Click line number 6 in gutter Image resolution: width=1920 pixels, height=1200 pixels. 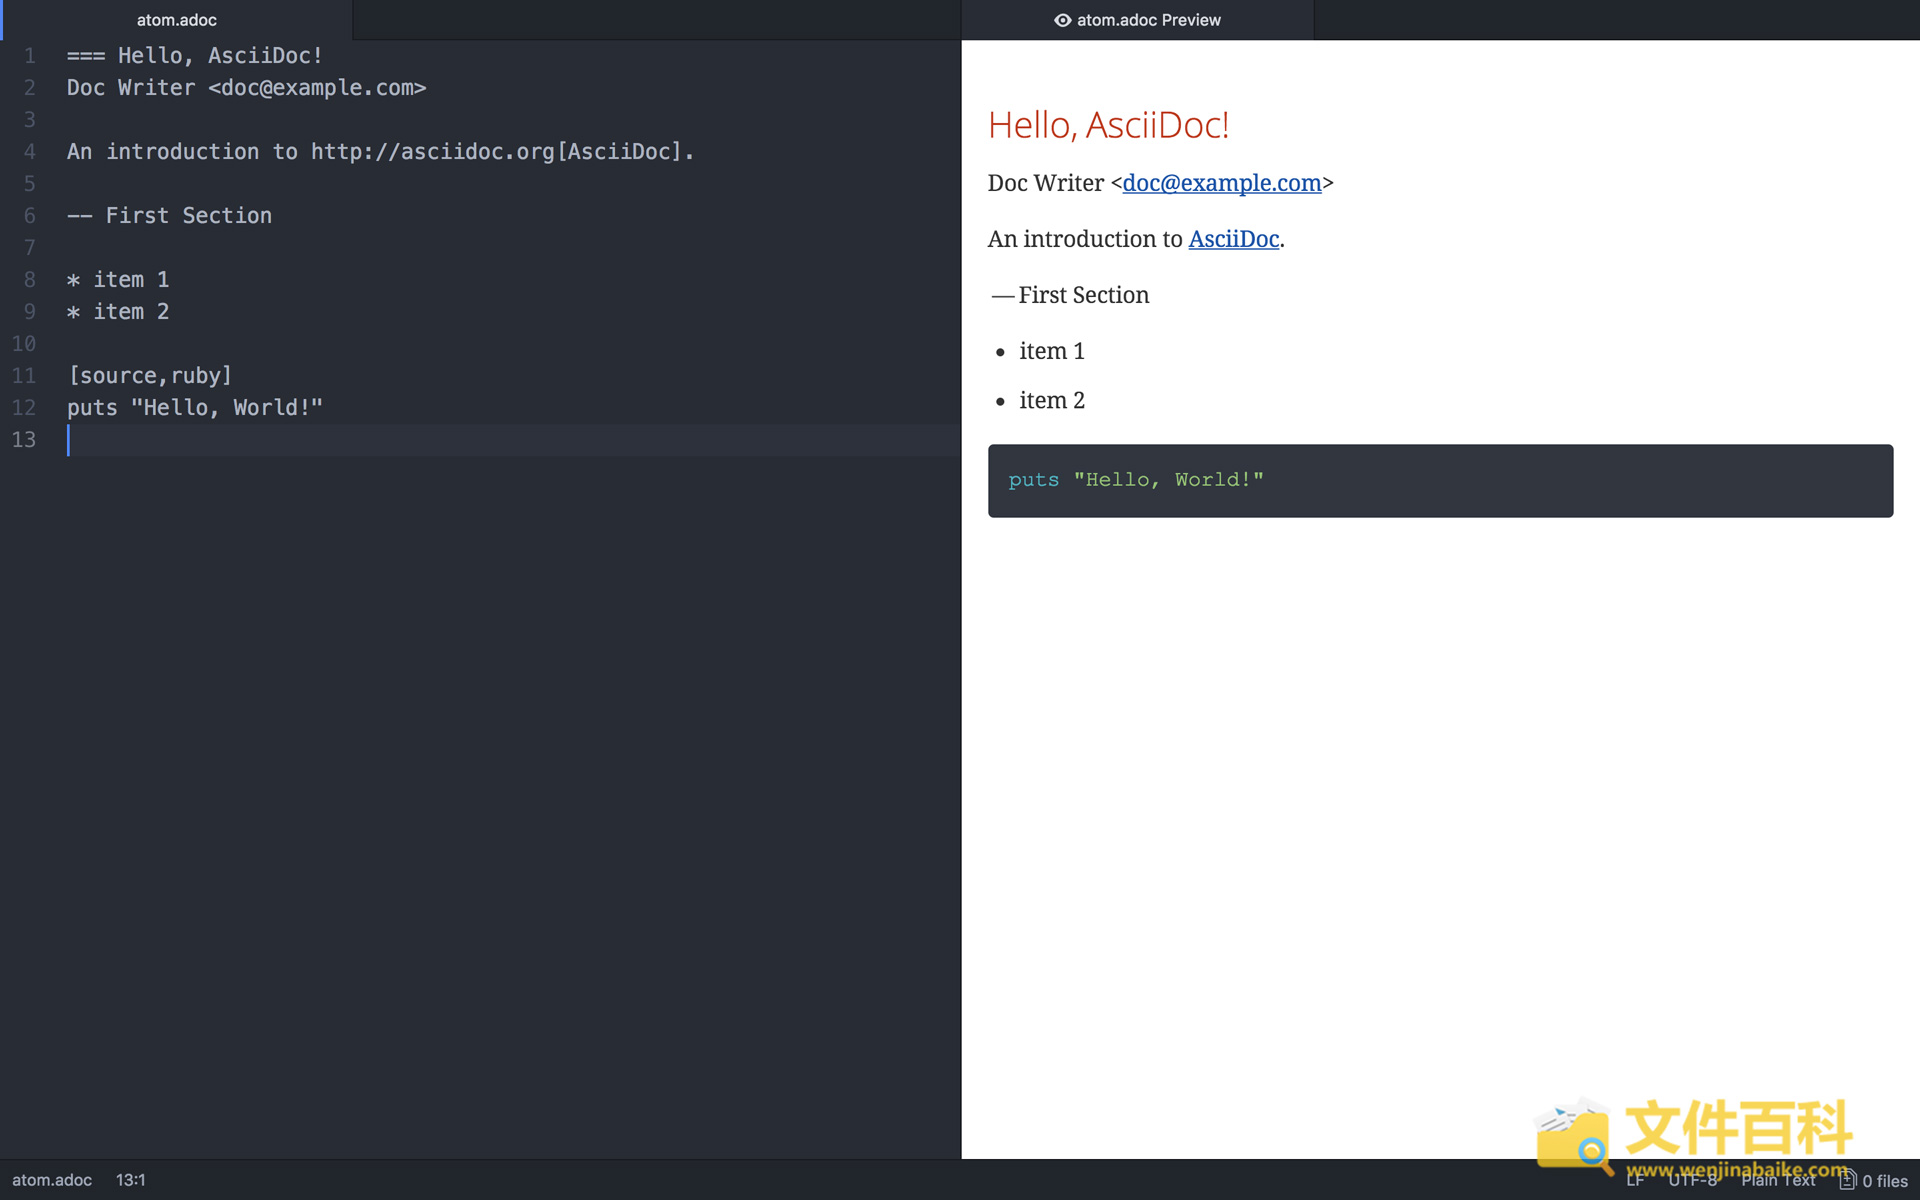tap(29, 216)
